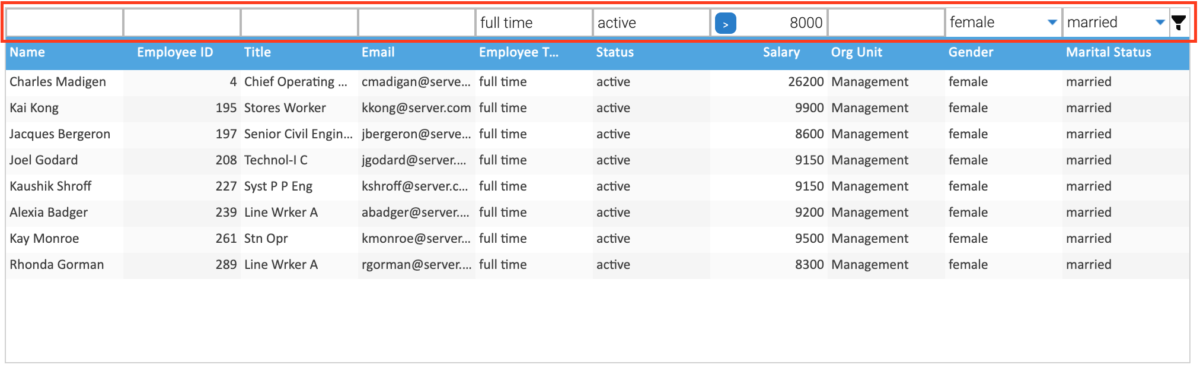Open the Marital Status filter dropdown arrow
The width and height of the screenshot is (1200, 374).
(x=1160, y=22)
